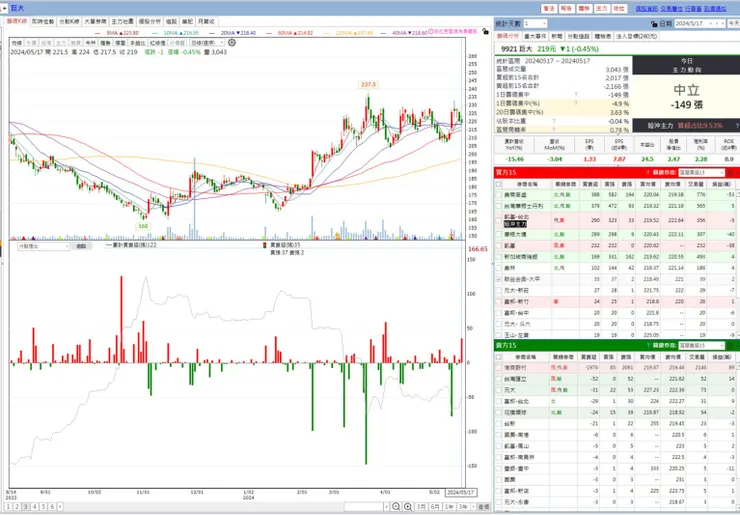Click the 均線 toggle on chart toolbar
The width and height of the screenshot is (740, 515).
pos(17,42)
